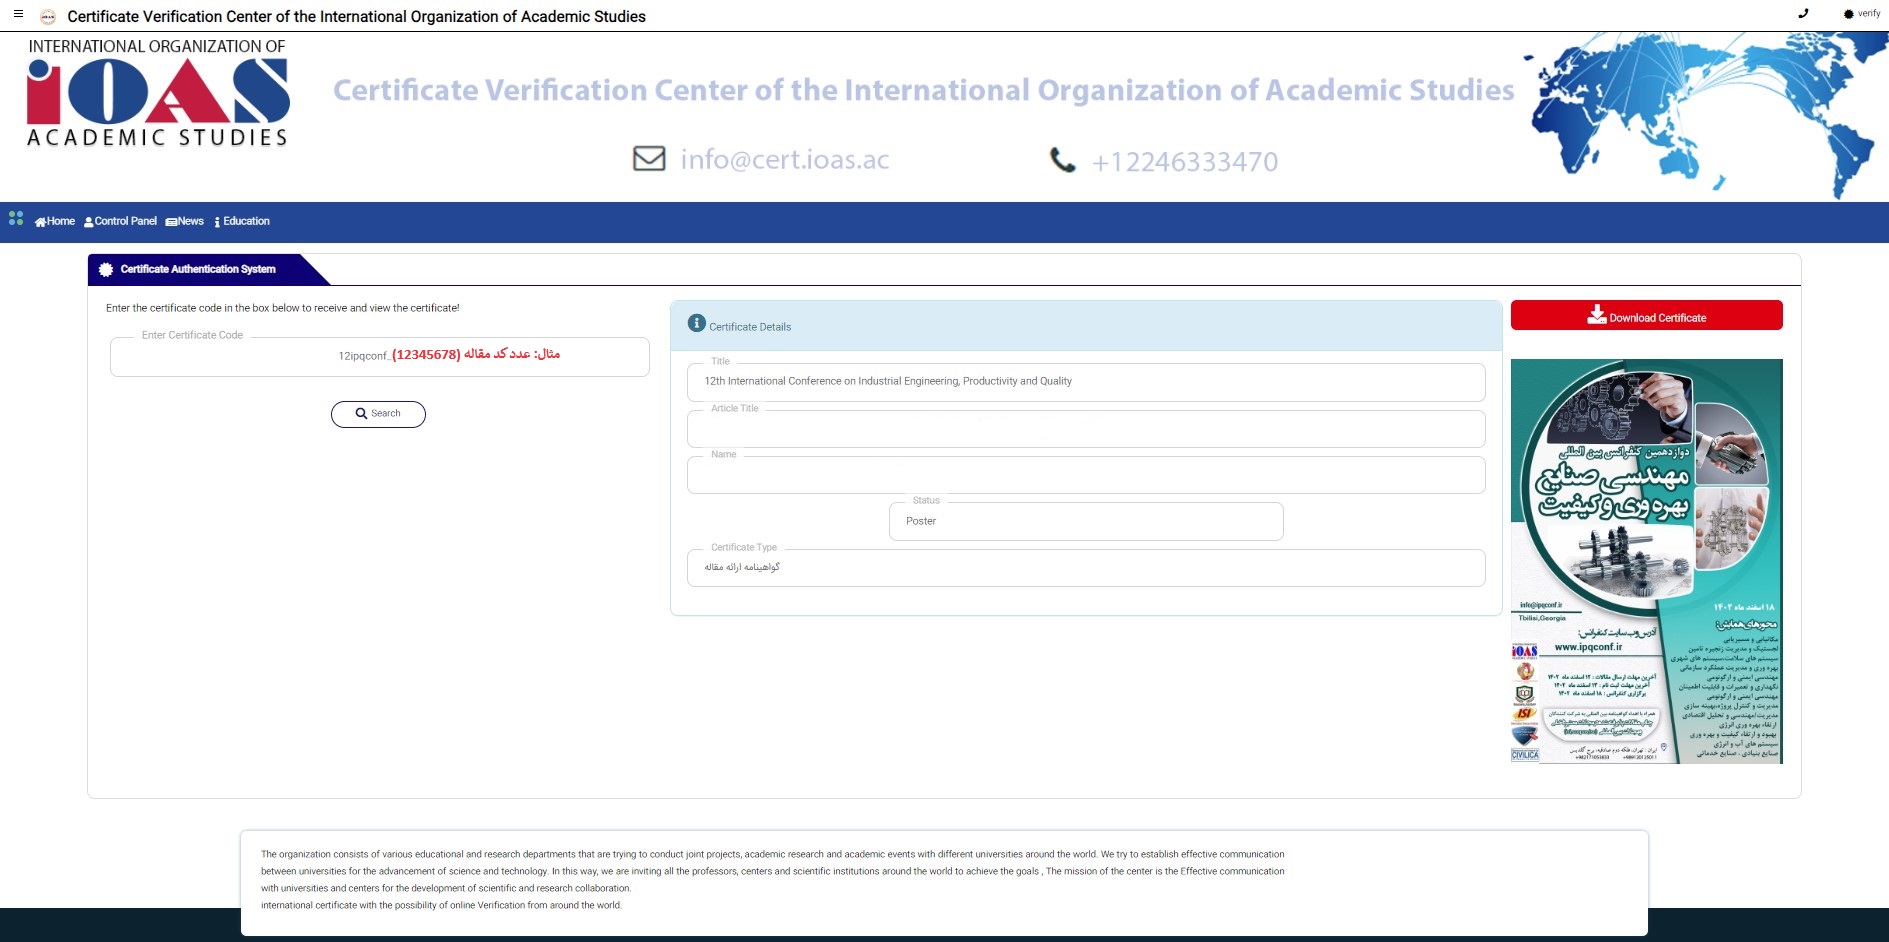
Task: Click the info@cert.ioas.ac email text
Action: pos(785,160)
